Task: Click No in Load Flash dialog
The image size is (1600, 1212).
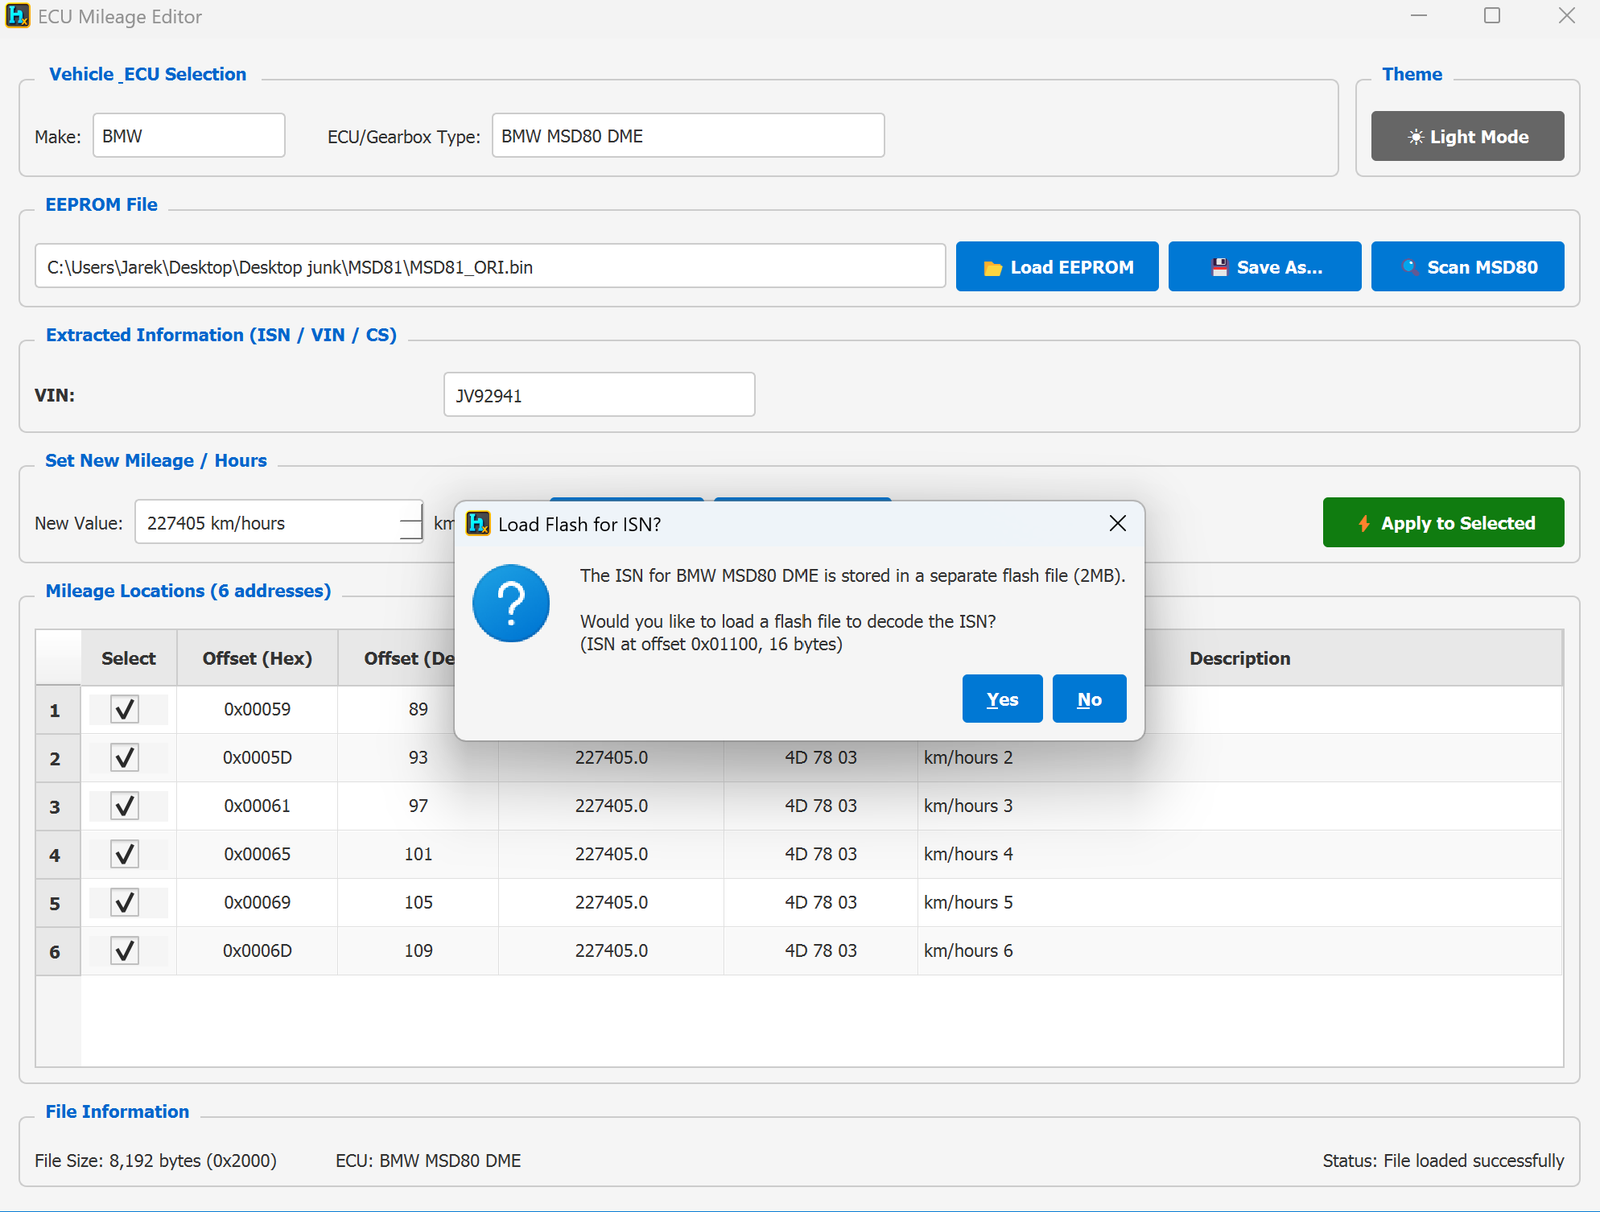Action: pos(1089,699)
